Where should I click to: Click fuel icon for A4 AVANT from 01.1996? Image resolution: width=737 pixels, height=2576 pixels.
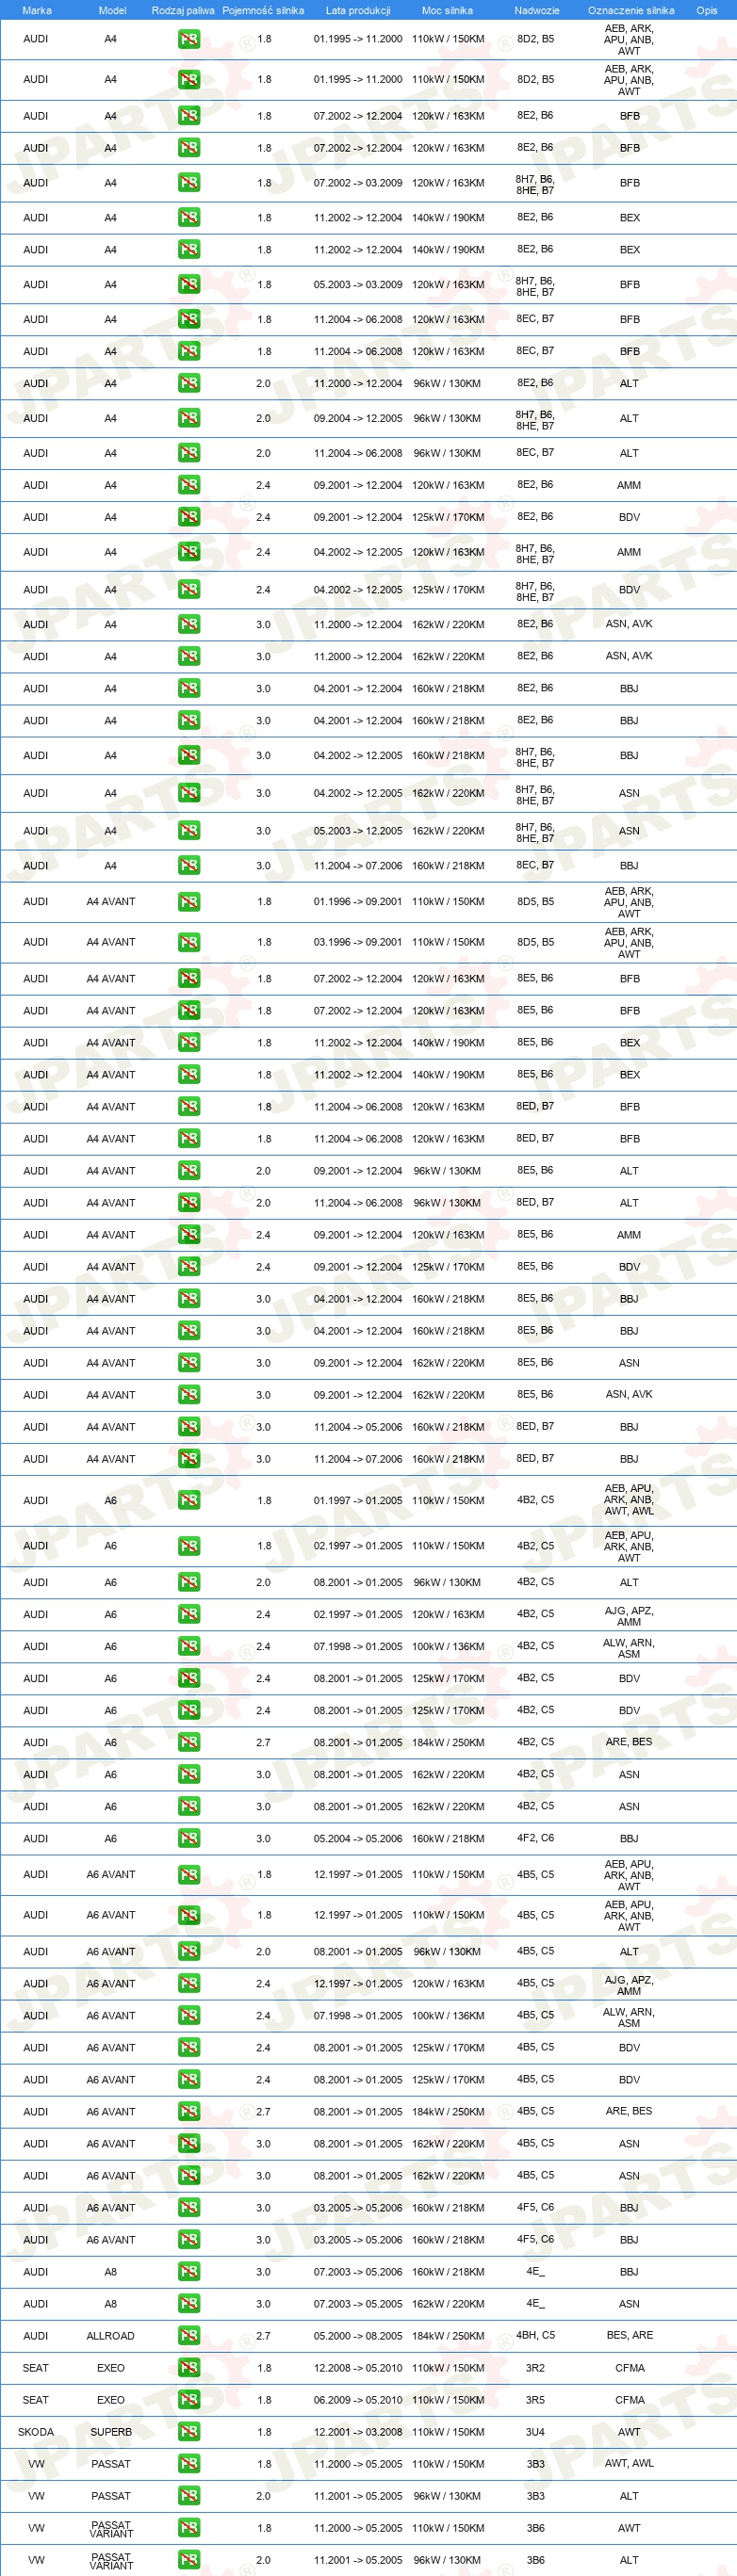point(189,902)
